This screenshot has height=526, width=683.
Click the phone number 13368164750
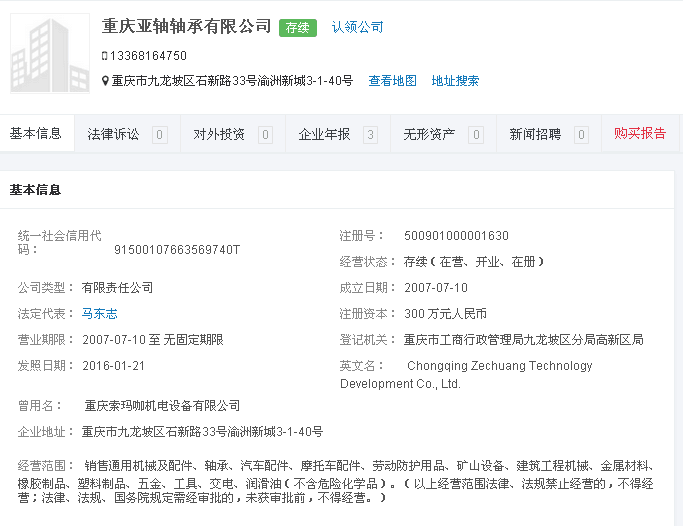coord(148,56)
